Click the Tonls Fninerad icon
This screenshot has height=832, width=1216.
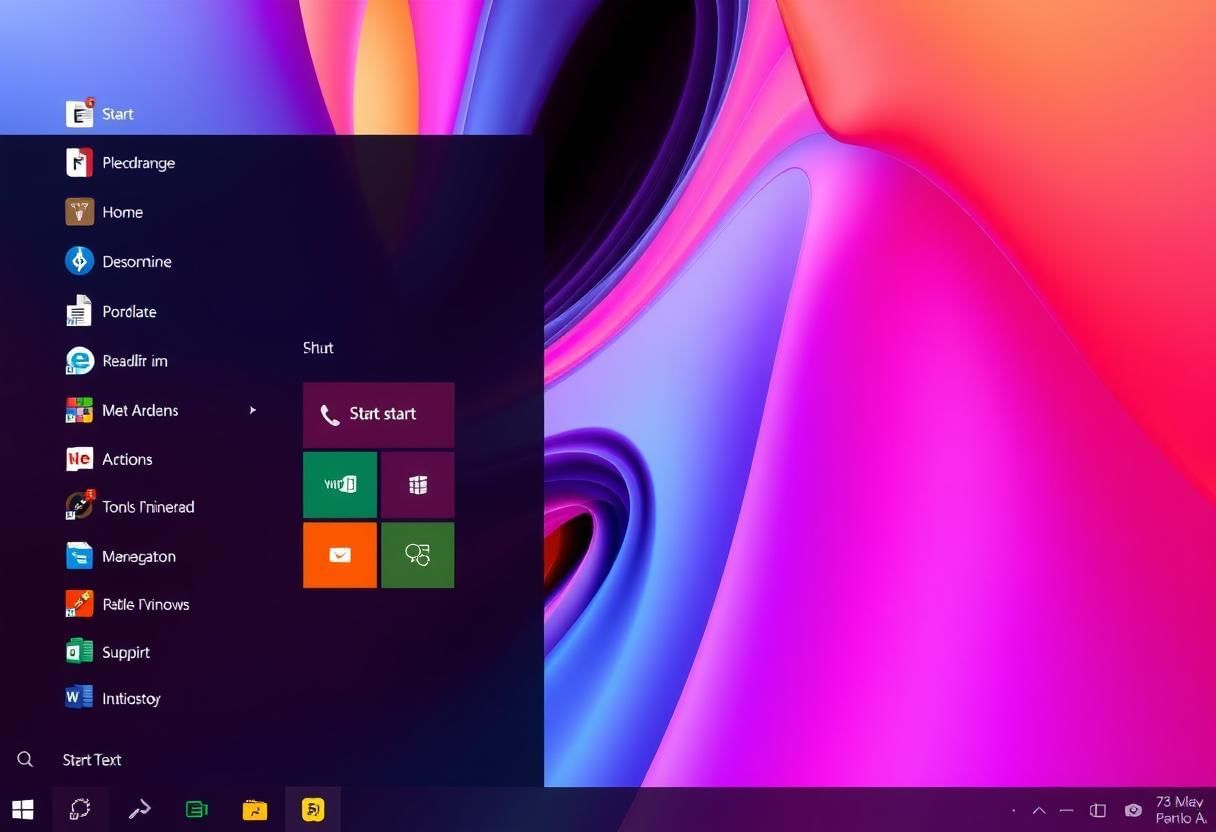(x=79, y=506)
